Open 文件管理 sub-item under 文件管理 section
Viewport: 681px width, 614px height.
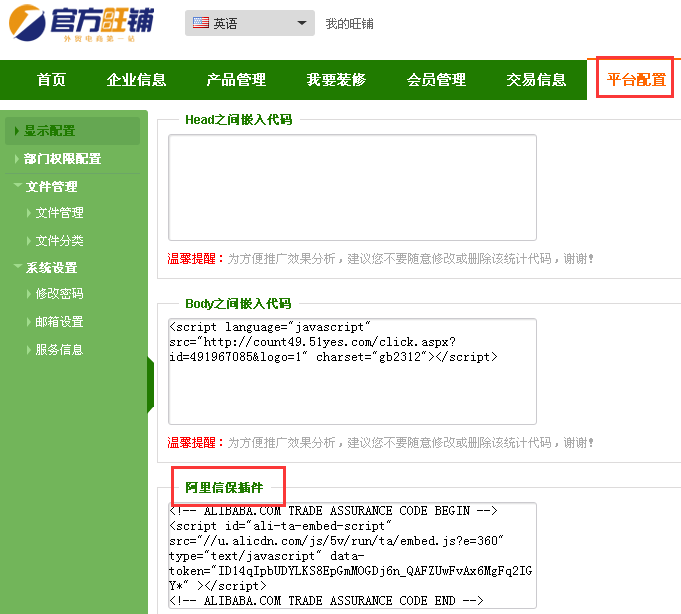coord(60,213)
